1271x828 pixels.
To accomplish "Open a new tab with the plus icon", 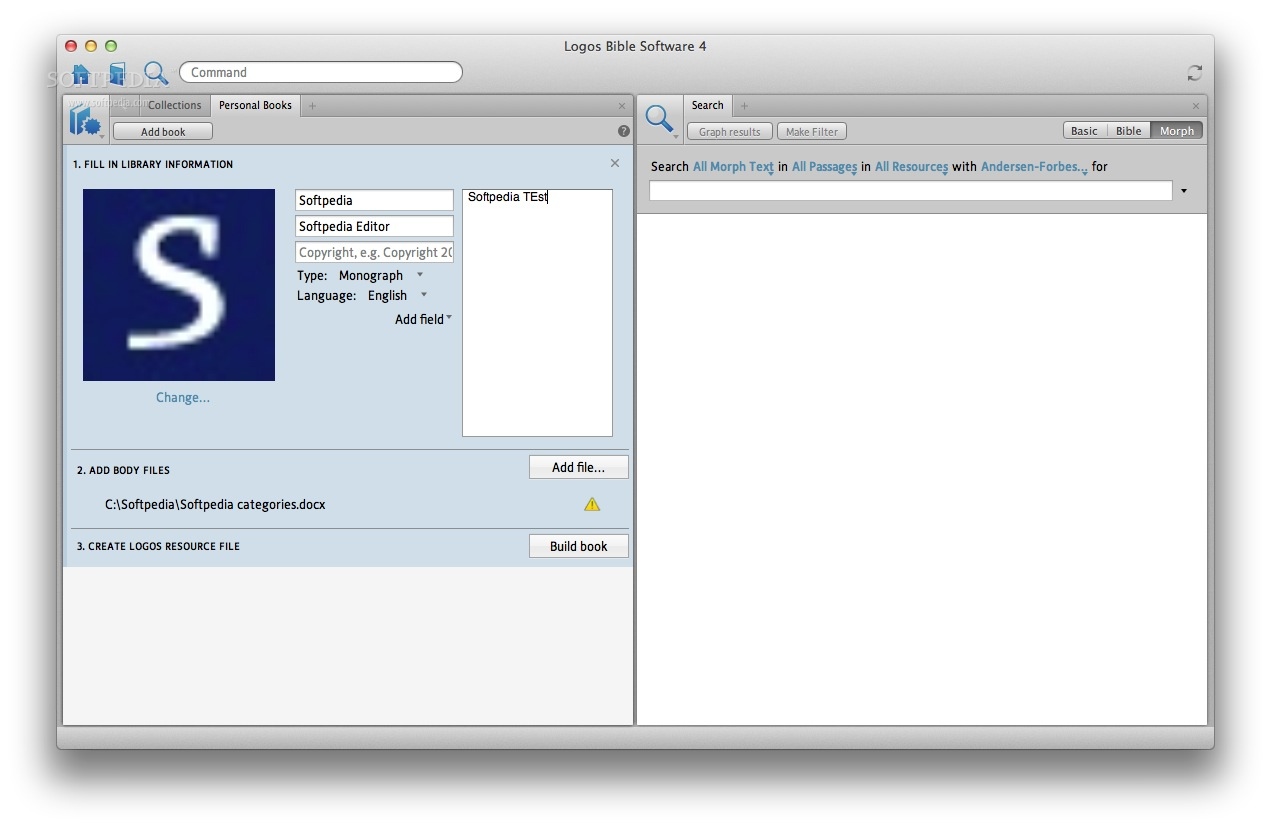I will point(311,105).
